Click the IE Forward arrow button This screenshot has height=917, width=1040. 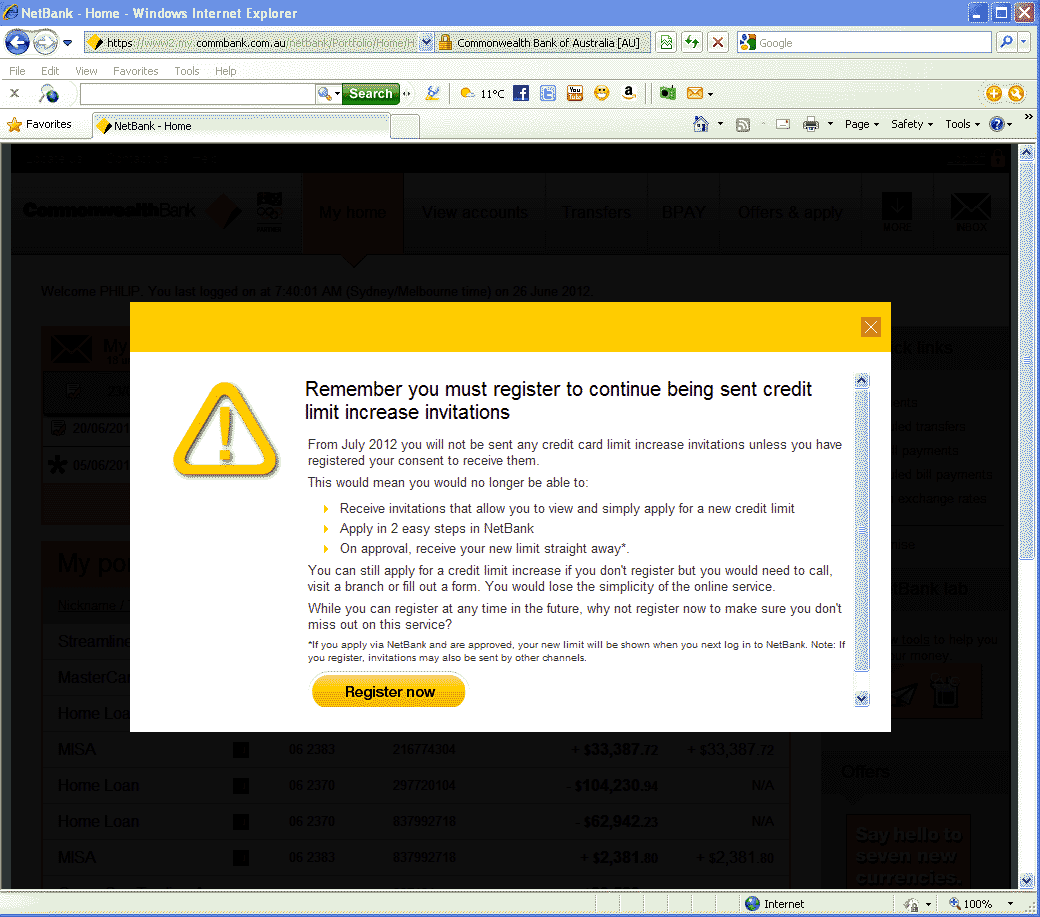coord(45,43)
